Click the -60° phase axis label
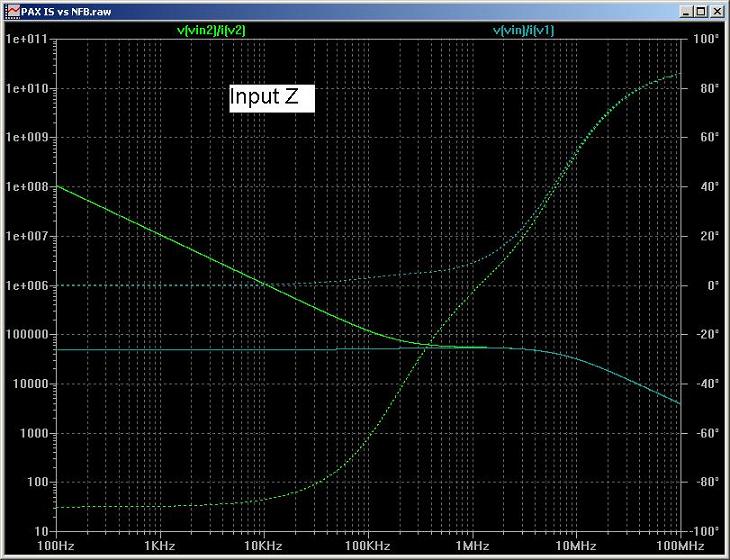The image size is (730, 560). (708, 433)
